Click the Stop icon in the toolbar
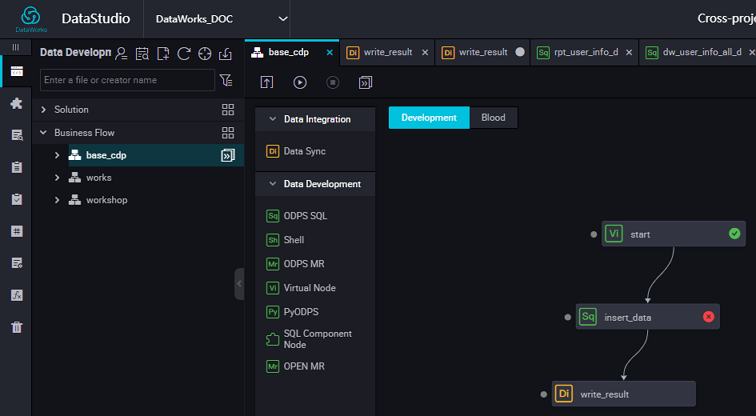The image size is (756, 416). coord(333,82)
